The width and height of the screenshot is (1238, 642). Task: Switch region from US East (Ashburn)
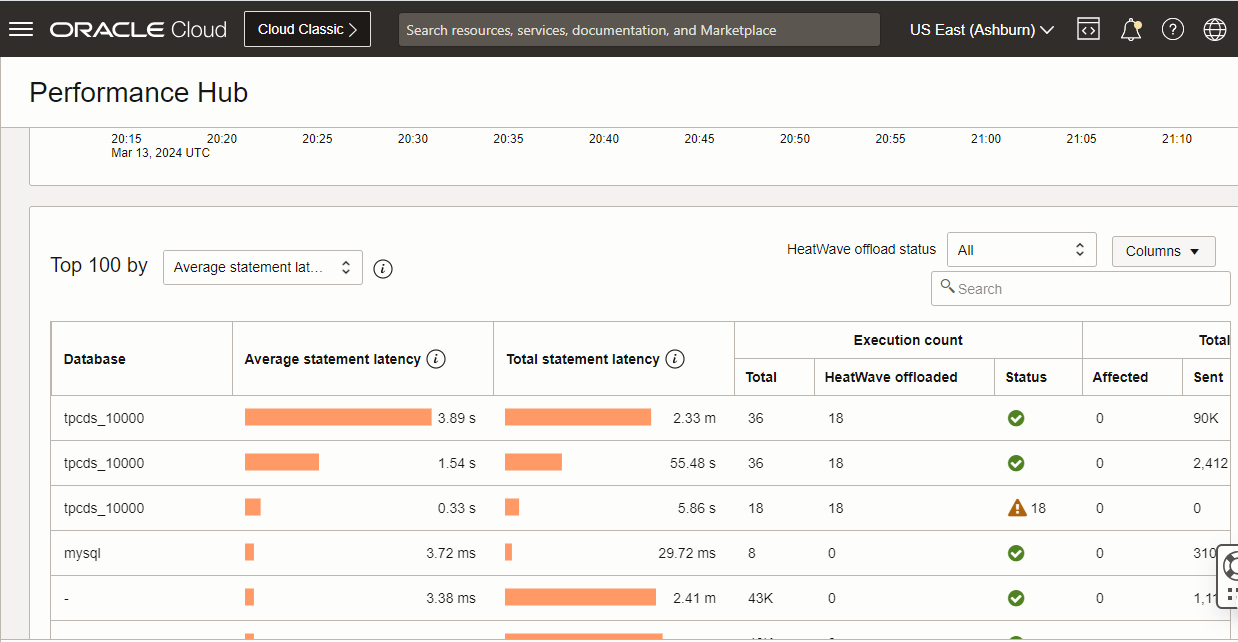980,29
